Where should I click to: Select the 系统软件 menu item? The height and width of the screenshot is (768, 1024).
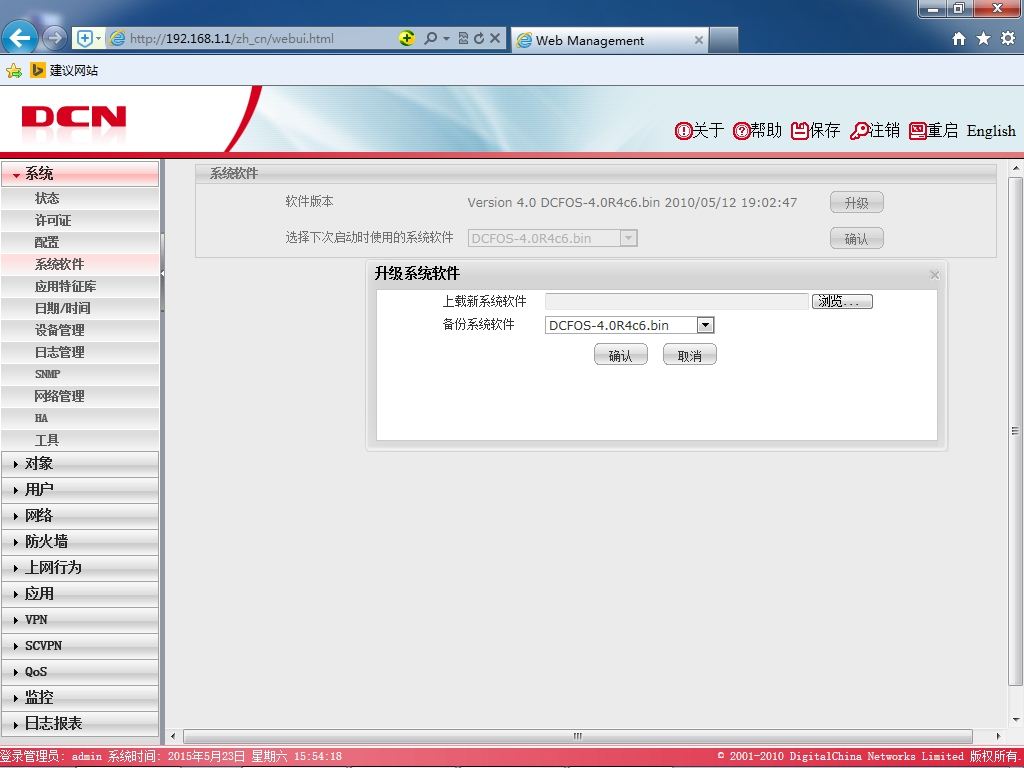[80, 264]
